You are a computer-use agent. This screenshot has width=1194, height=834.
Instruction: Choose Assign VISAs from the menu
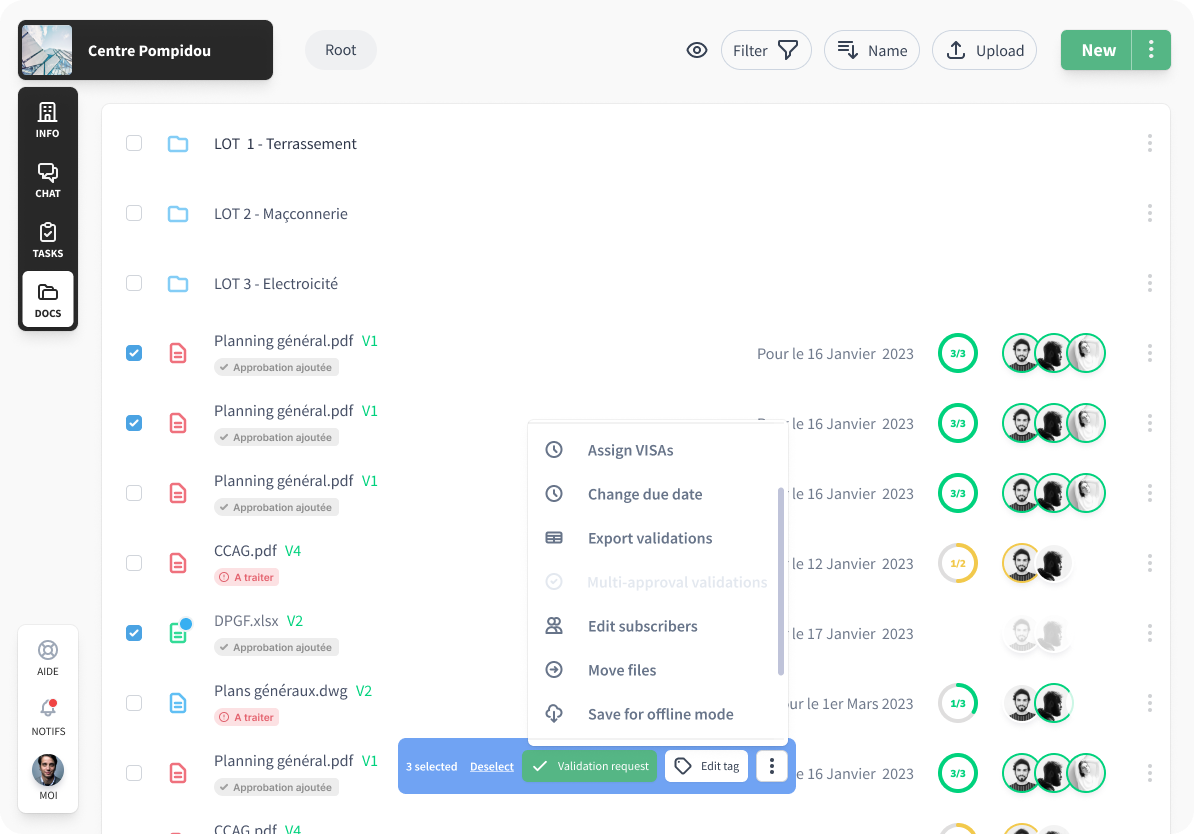pos(630,450)
